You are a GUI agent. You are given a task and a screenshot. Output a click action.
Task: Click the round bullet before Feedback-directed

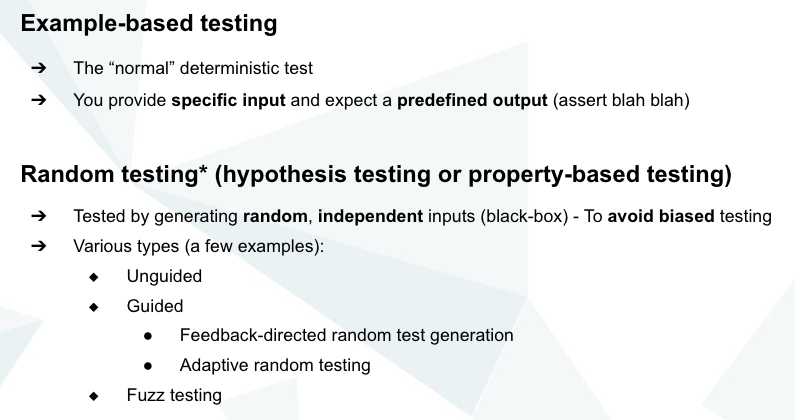pos(148,336)
